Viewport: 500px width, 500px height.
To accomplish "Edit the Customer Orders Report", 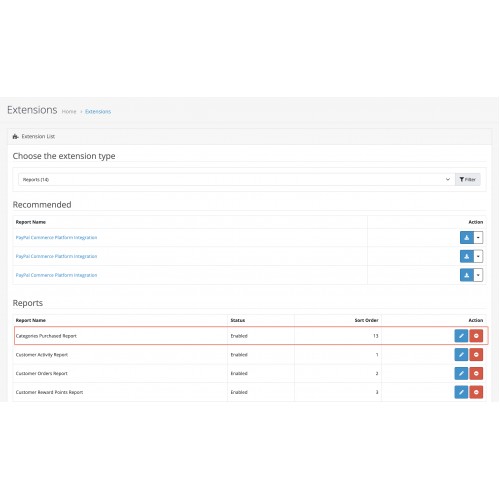I will (461, 373).
